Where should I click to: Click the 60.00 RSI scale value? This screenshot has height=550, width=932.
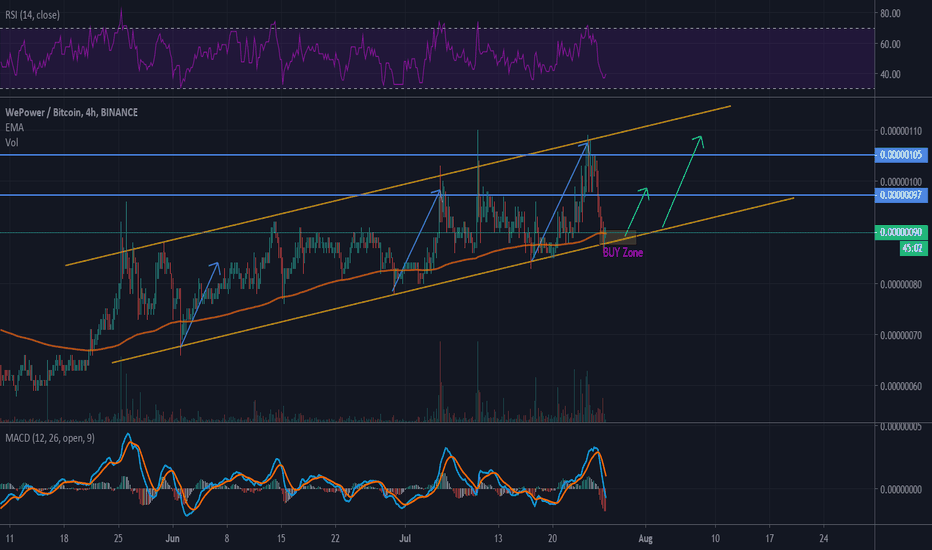[x=890, y=44]
